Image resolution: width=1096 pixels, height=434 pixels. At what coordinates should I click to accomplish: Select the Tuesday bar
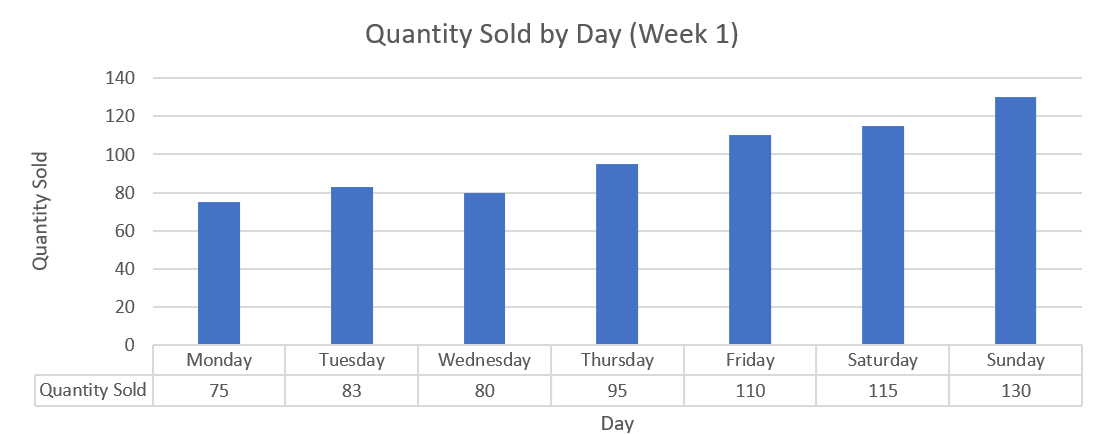352,266
